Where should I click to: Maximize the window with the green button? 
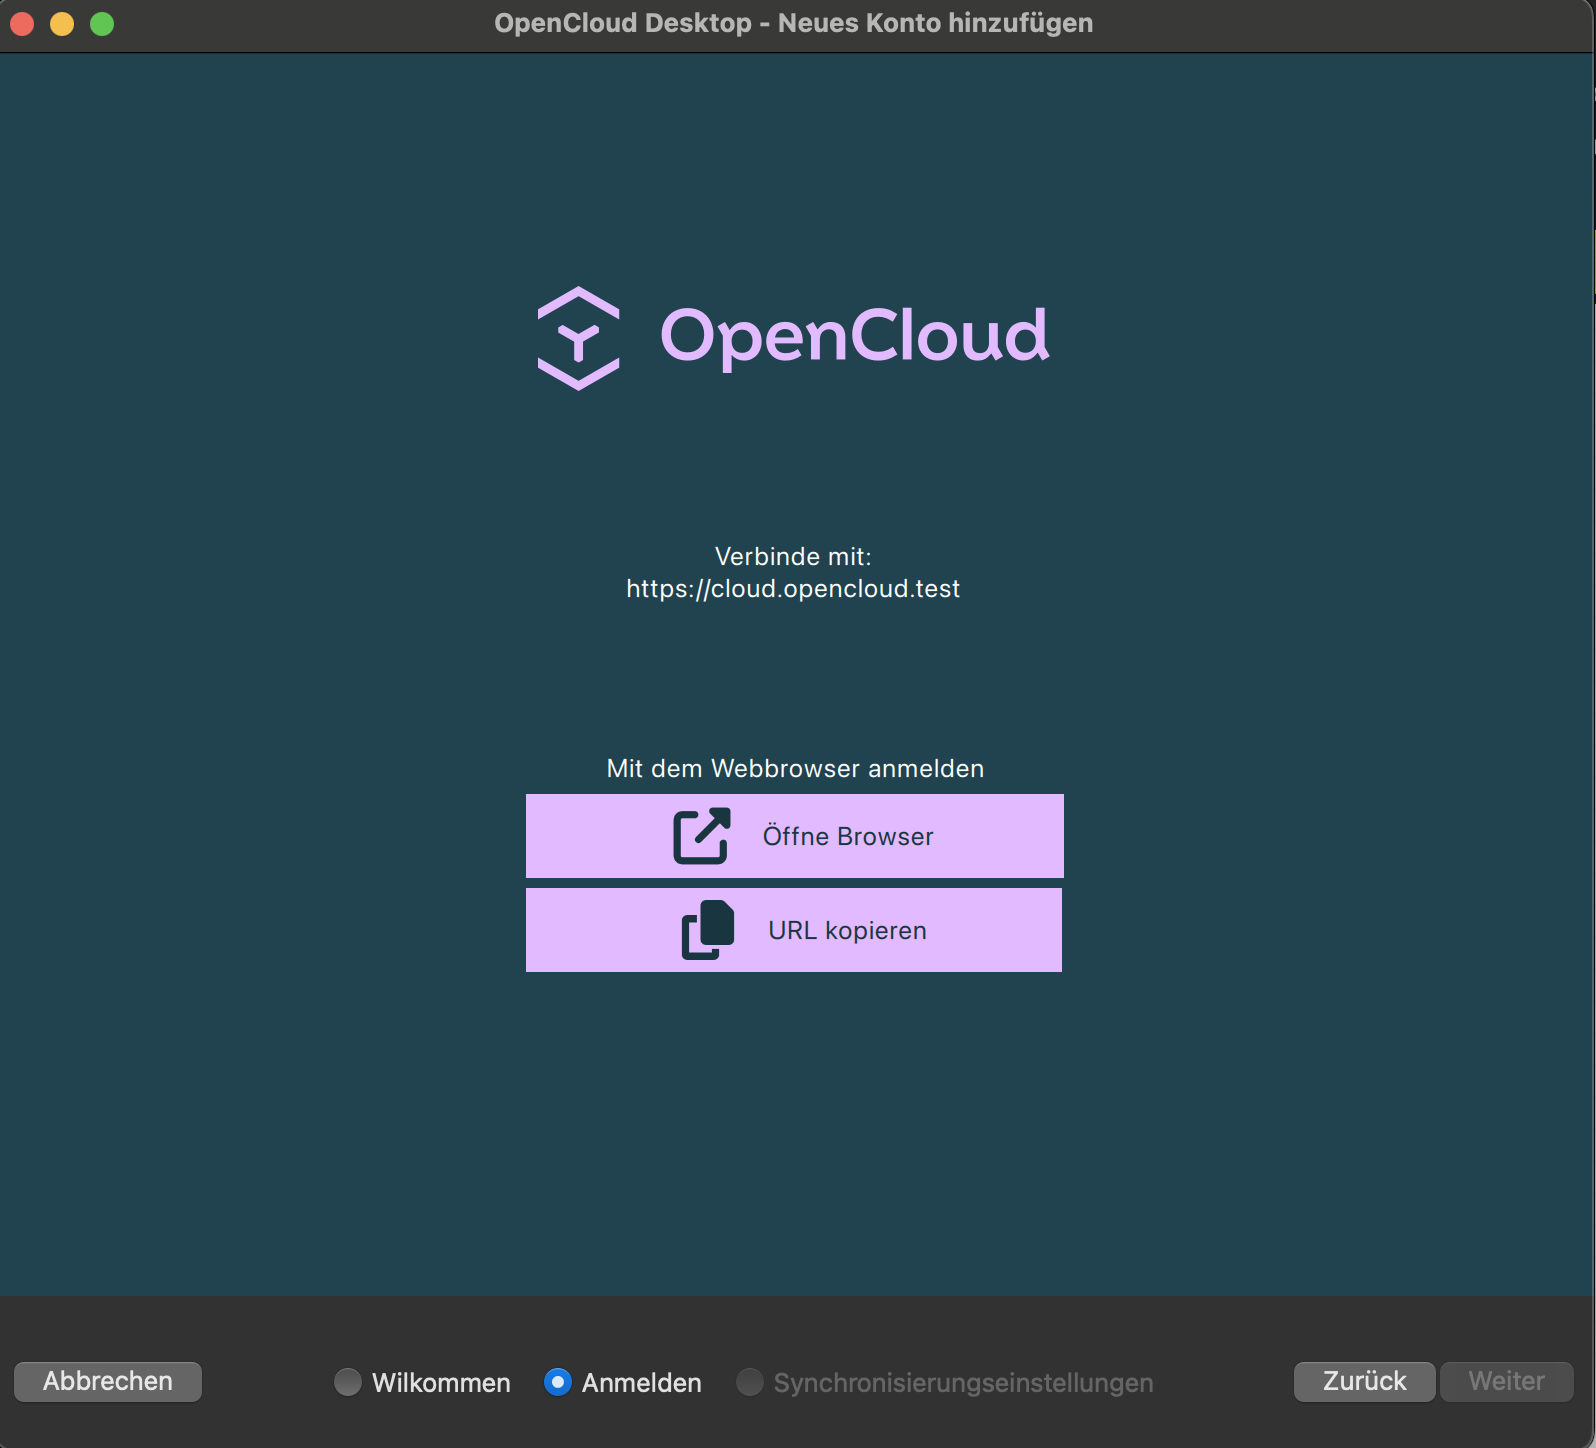pyautogui.click(x=102, y=24)
